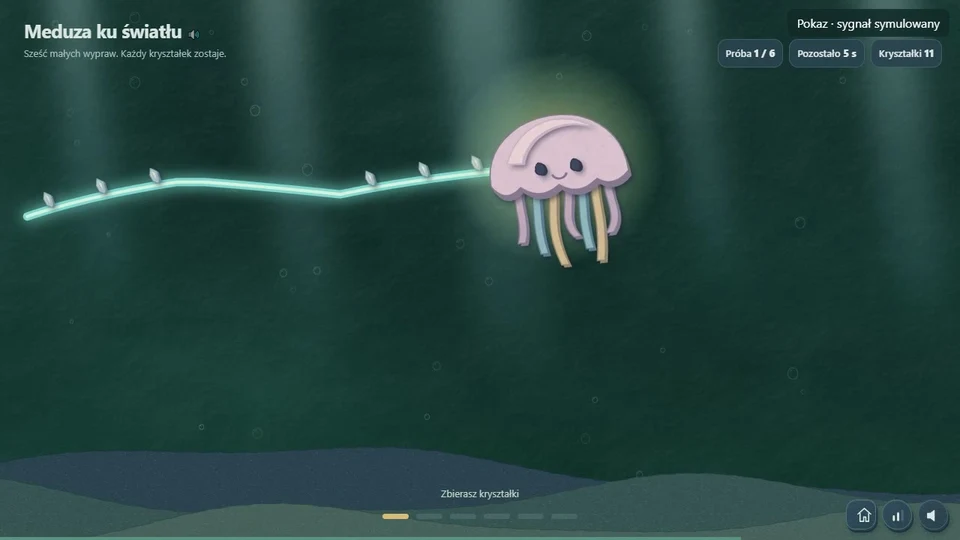
Task: Click the Kryształki 11 counter
Action: [x=906, y=54]
